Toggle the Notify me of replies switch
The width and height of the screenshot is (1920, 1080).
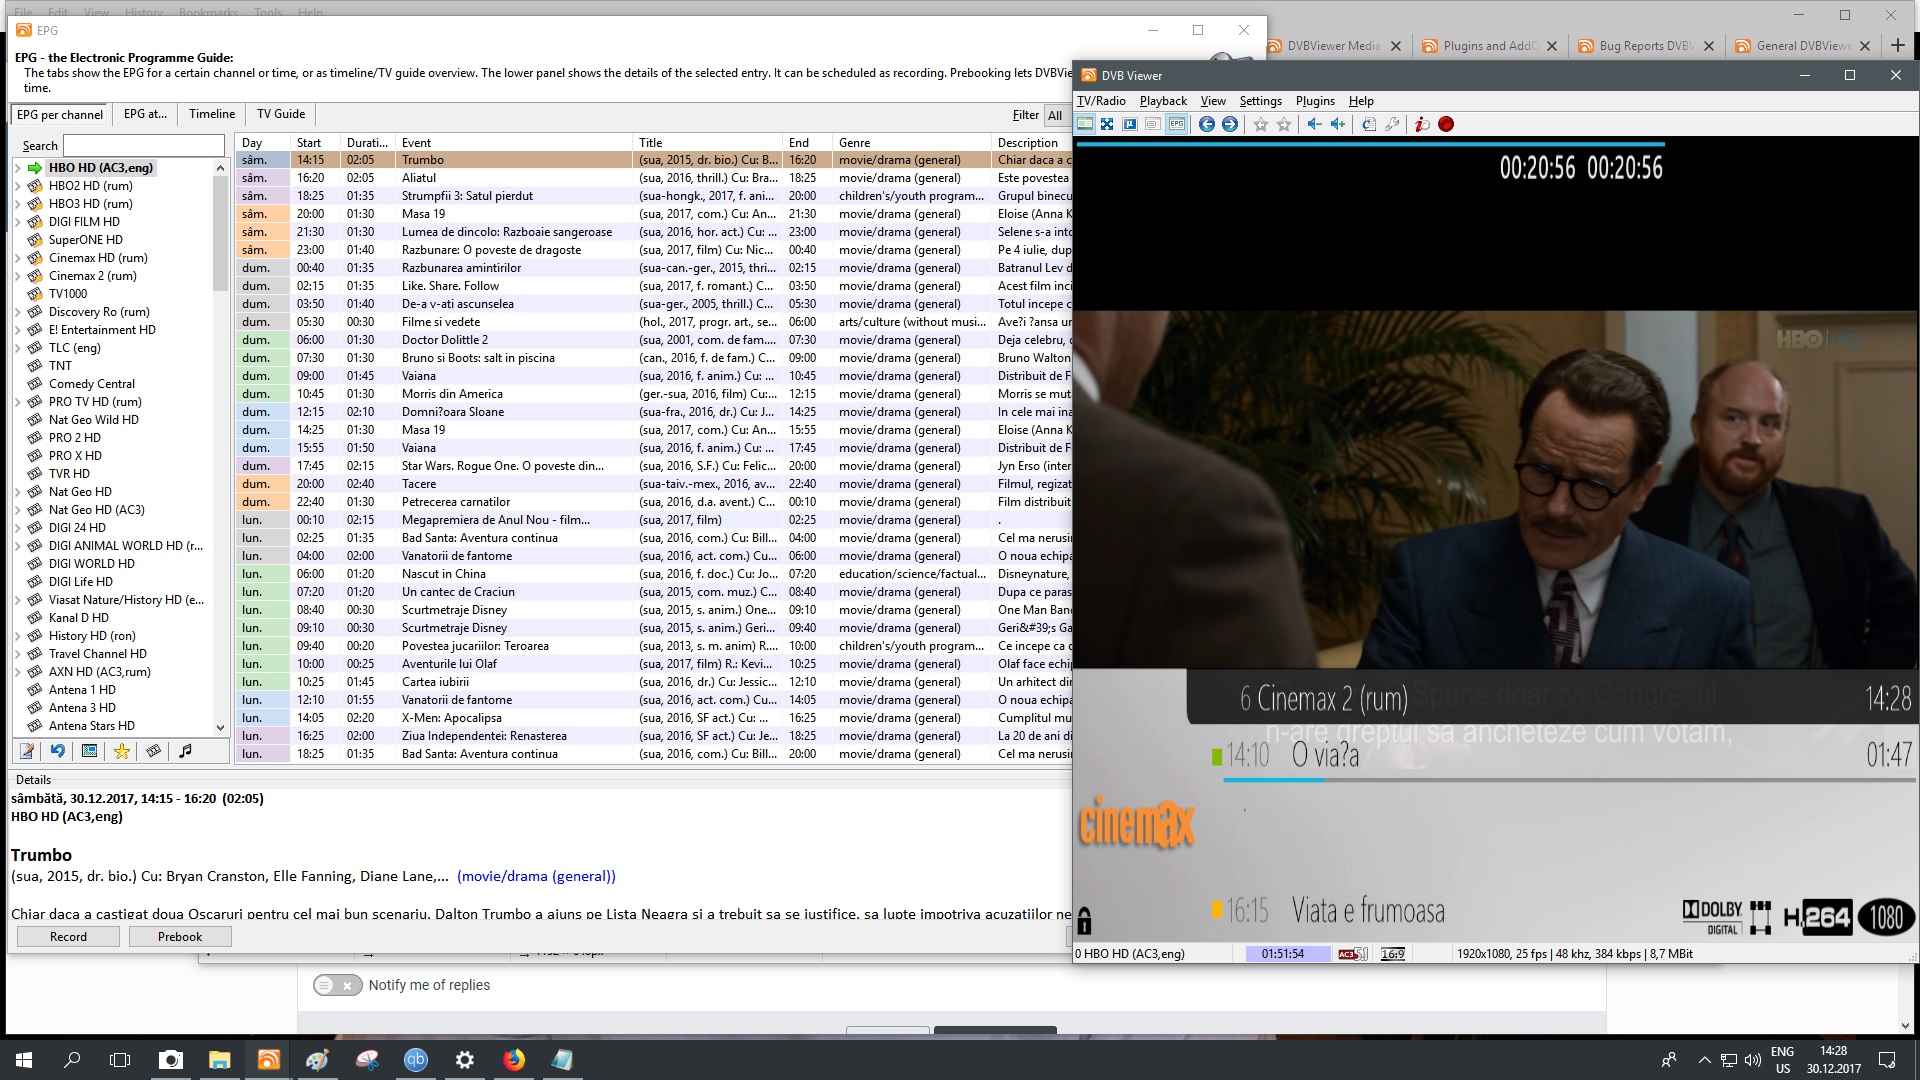pyautogui.click(x=337, y=985)
